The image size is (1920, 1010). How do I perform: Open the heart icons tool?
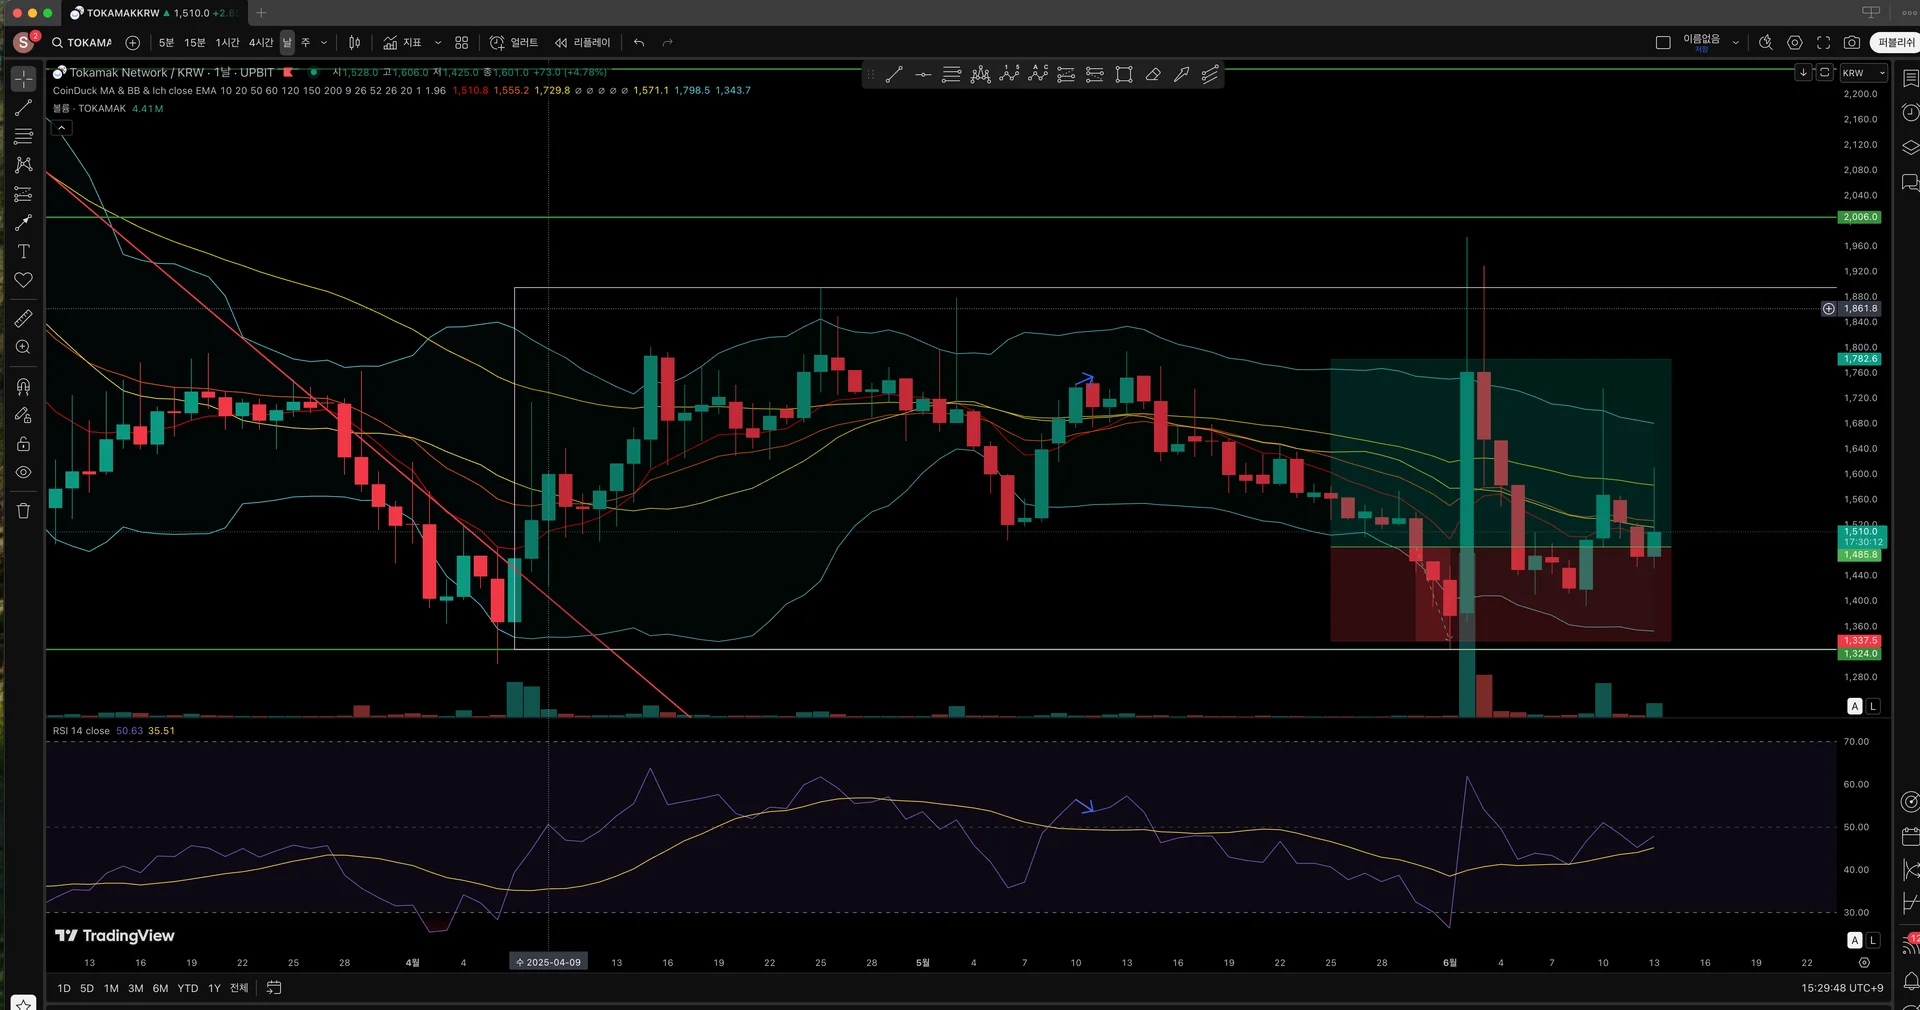pyautogui.click(x=24, y=280)
